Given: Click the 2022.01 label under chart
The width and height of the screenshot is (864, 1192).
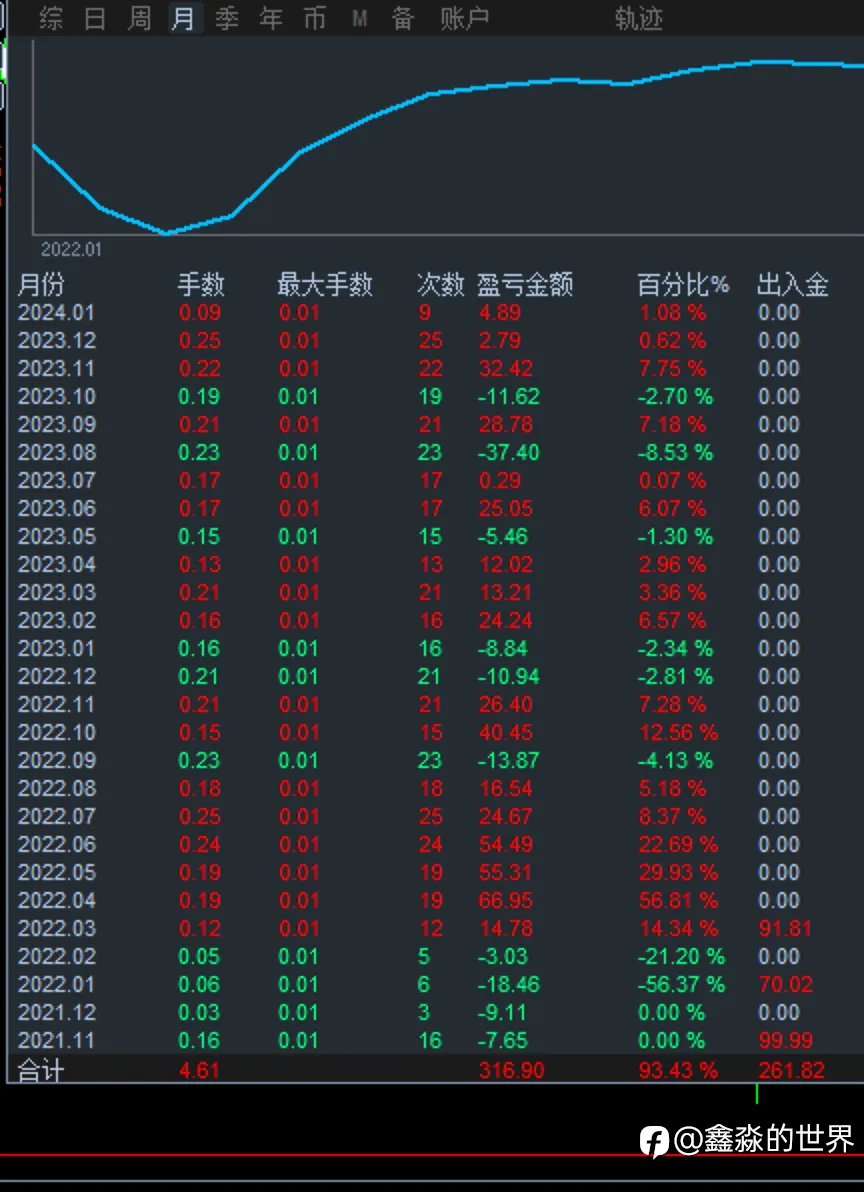Looking at the screenshot, I should tap(71, 249).
